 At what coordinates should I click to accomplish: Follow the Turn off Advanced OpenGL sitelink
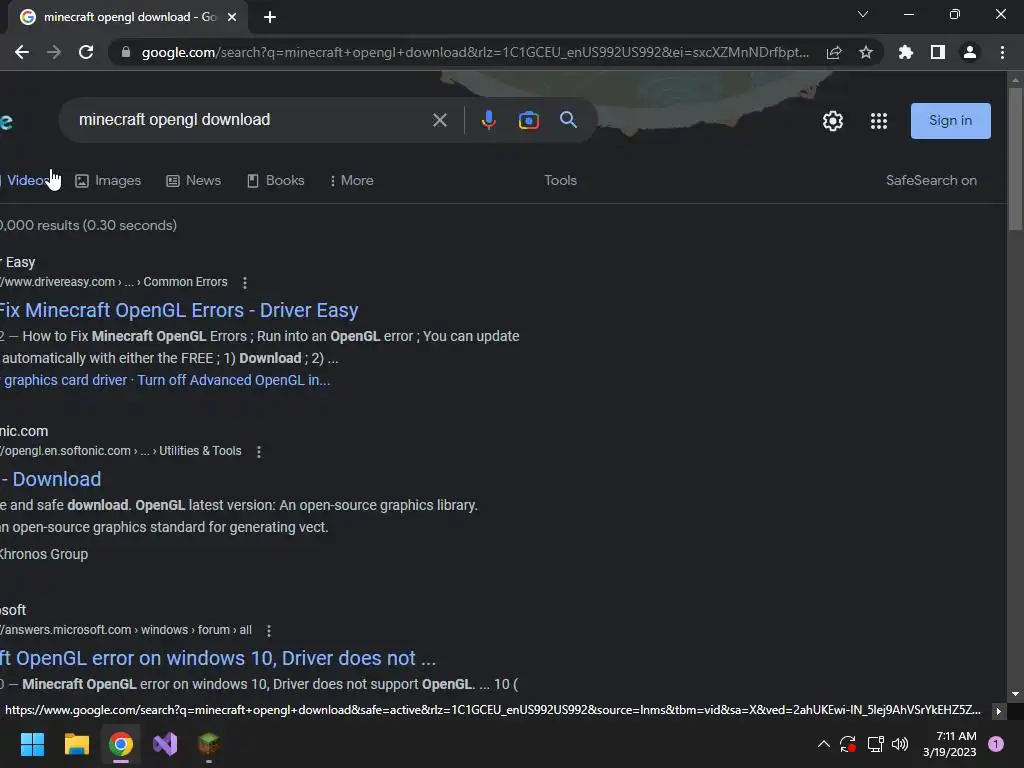tap(234, 380)
